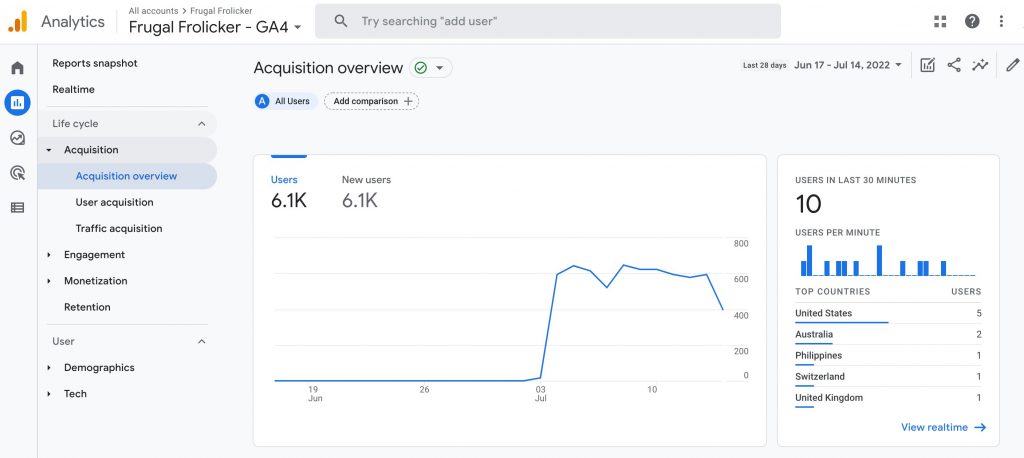Viewport: 1024px width, 458px height.
Task: Click the United States country row
Action: coord(888,314)
